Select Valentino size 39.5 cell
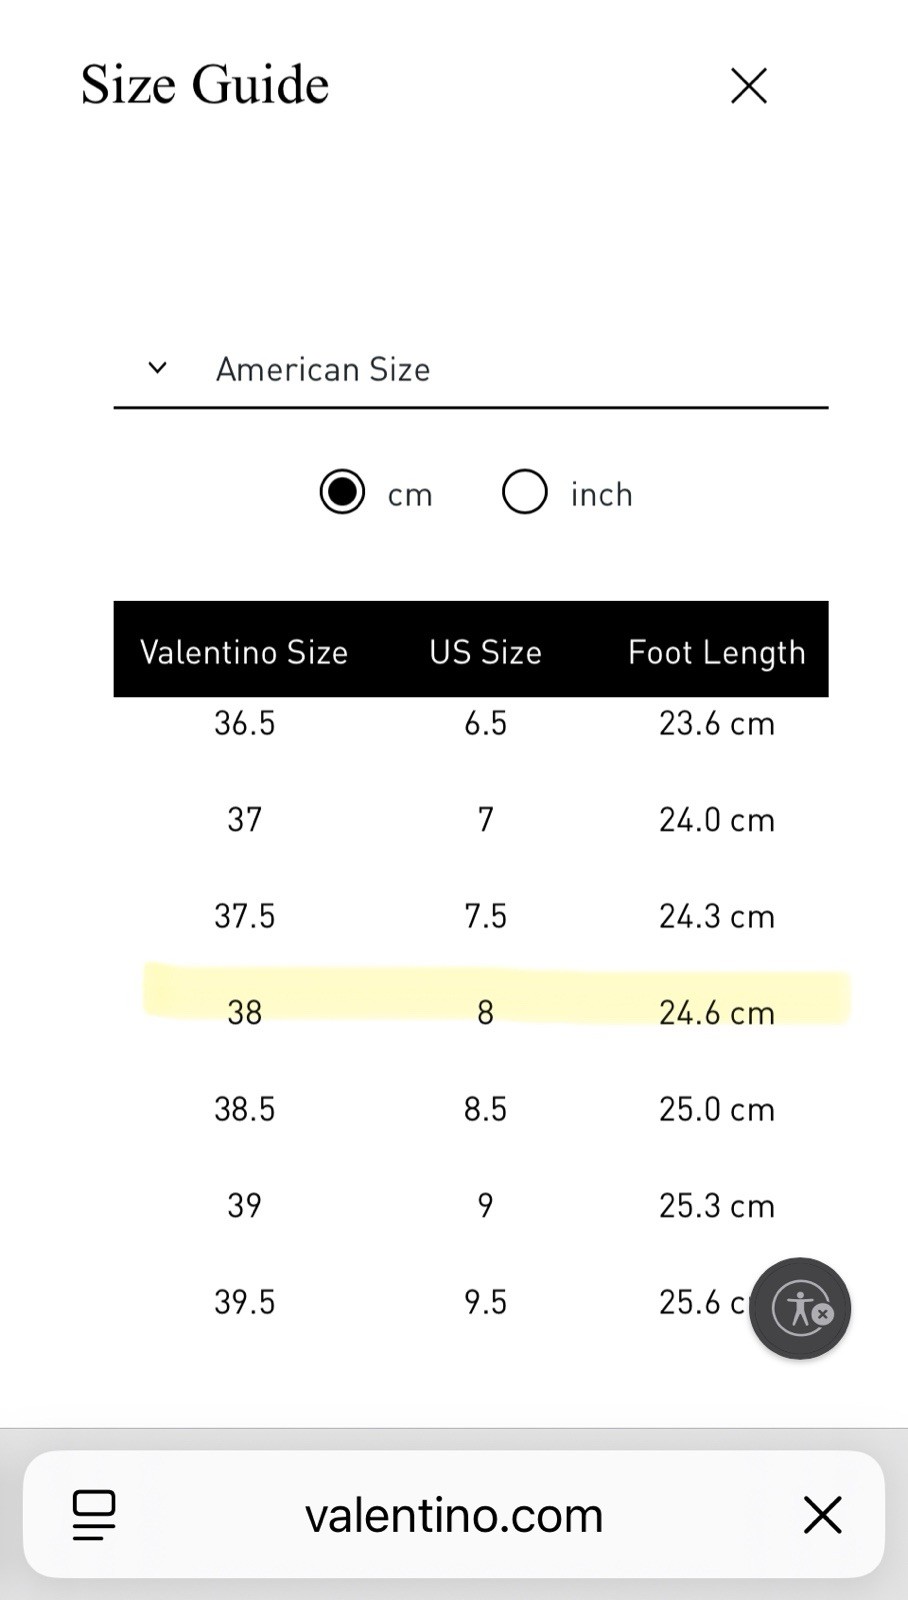The width and height of the screenshot is (908, 1600). pyautogui.click(x=244, y=1302)
